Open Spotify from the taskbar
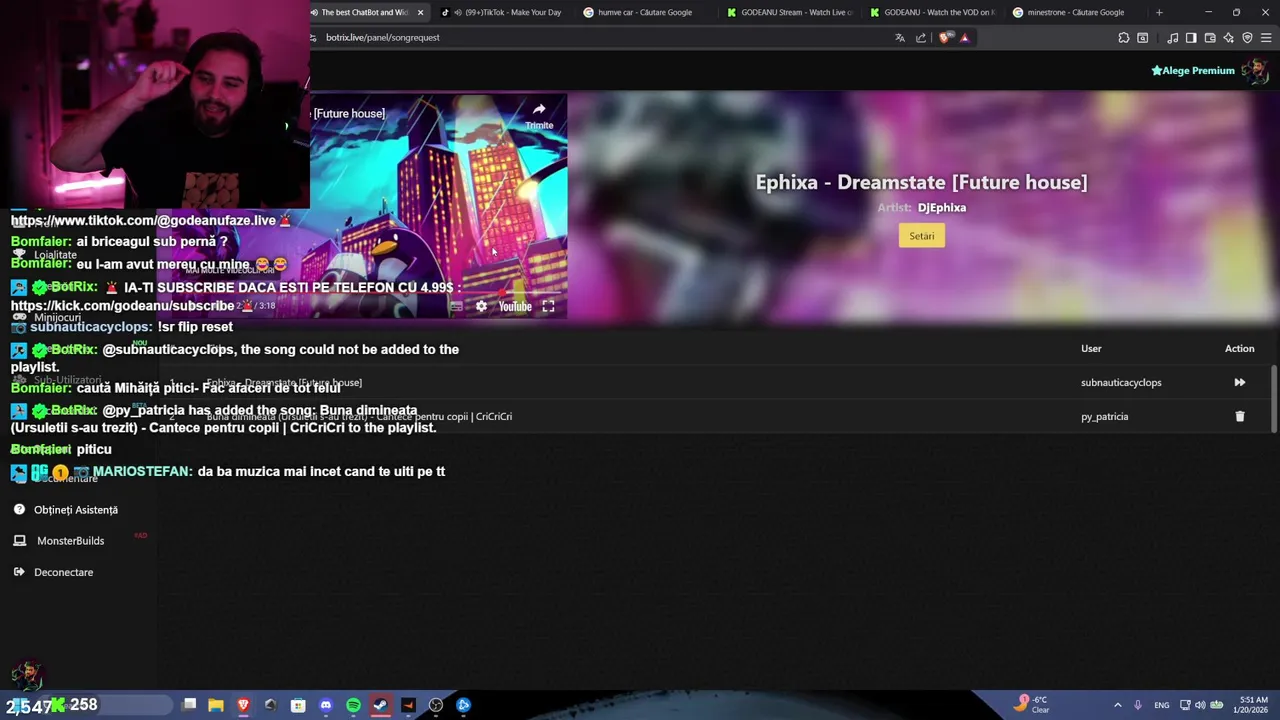This screenshot has height=720, width=1280. [353, 705]
